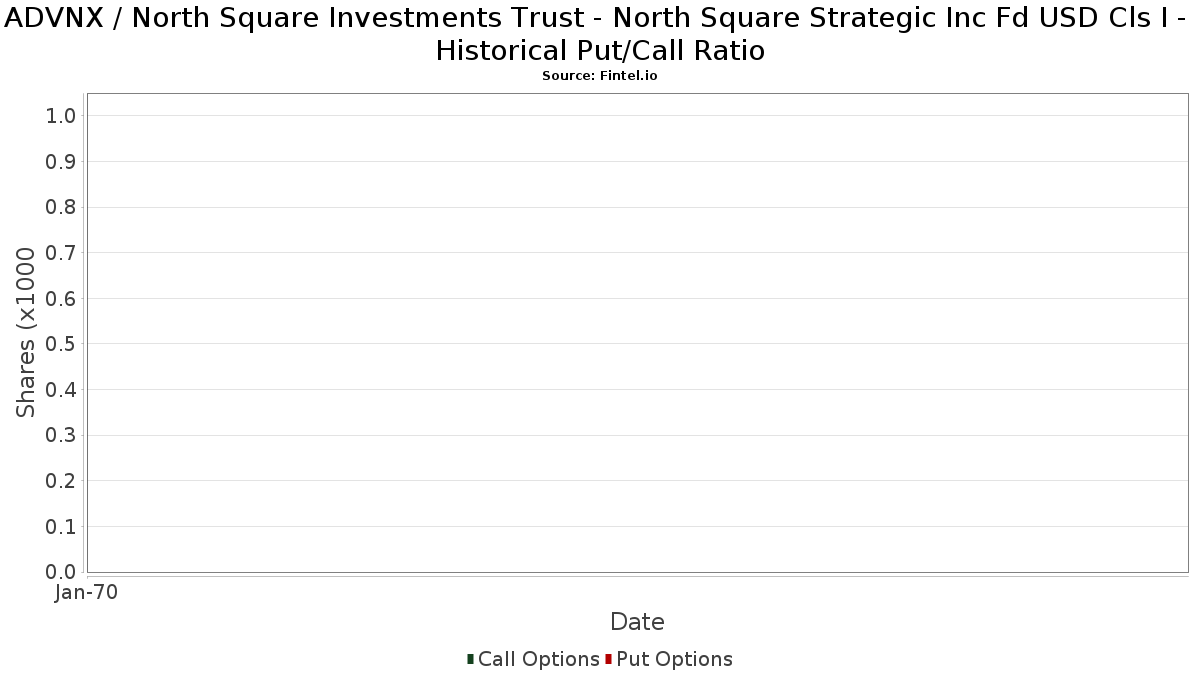Screen dimensions: 1200x675
Task: Click the 0.6 y-axis tick label
Action: tap(61, 299)
